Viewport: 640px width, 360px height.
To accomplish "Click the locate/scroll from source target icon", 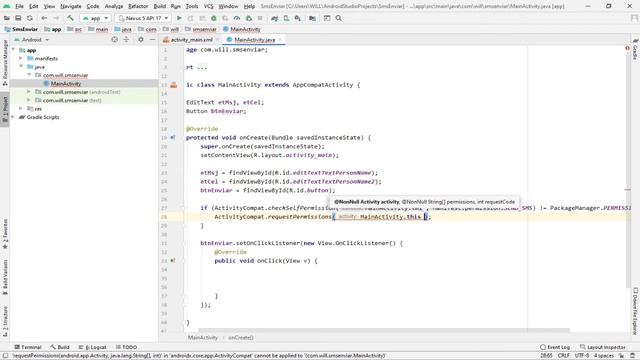I will (x=115, y=40).
